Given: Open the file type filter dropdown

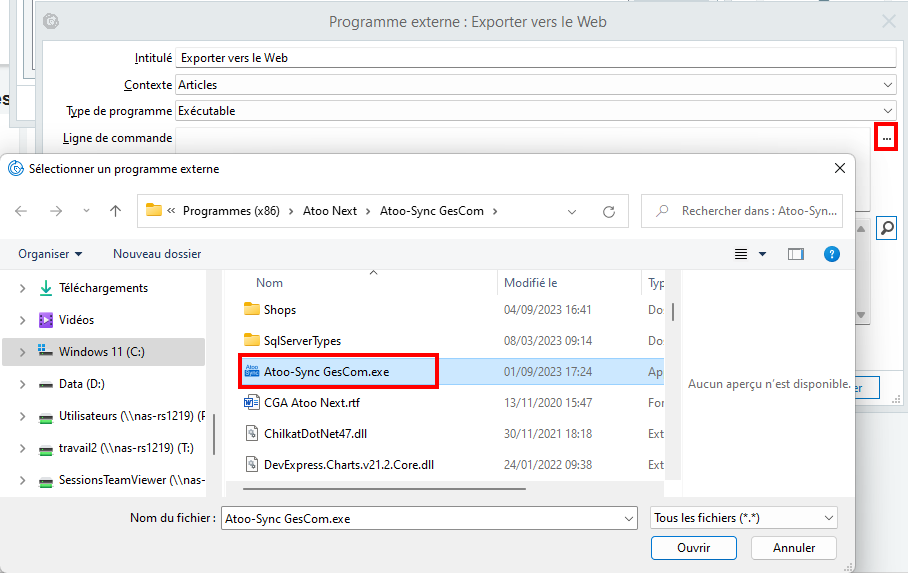Looking at the screenshot, I should [x=744, y=518].
